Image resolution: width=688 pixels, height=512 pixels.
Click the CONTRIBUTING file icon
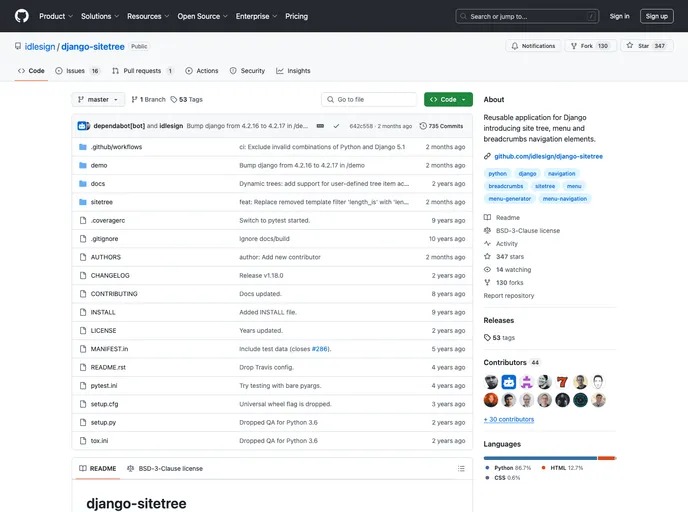tap(82, 294)
